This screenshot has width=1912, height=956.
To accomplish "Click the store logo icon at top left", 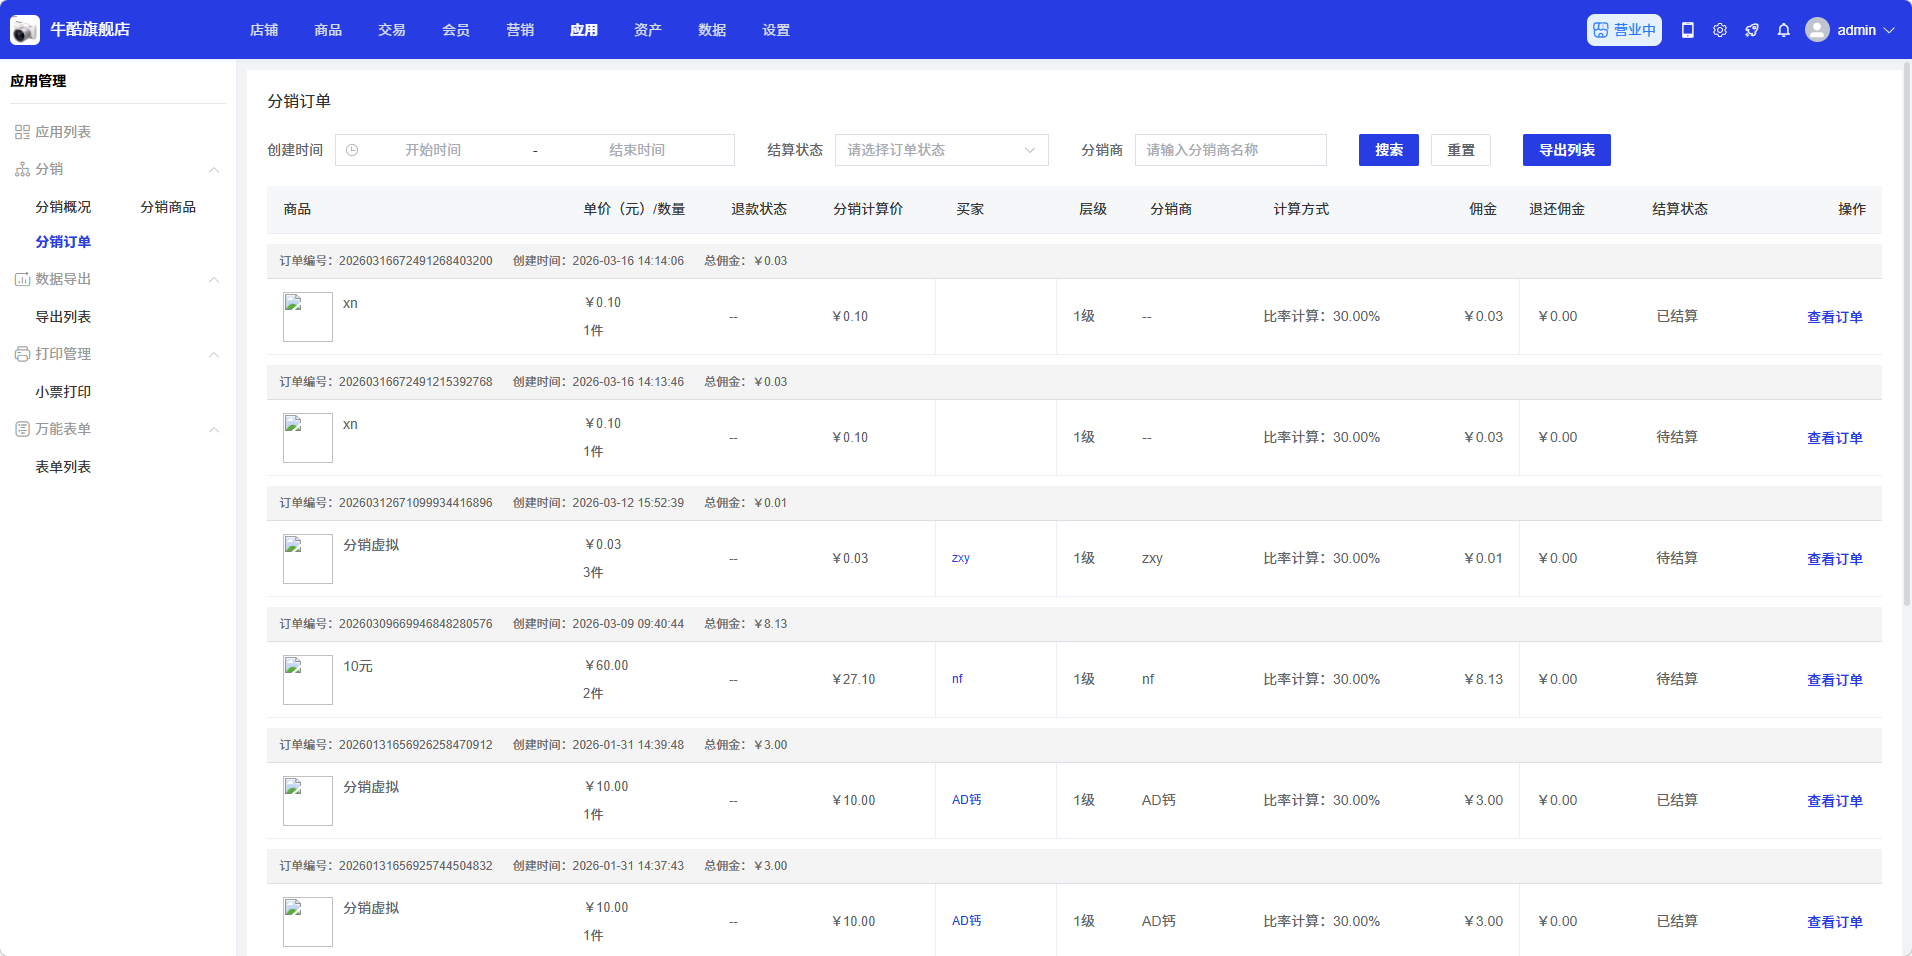I will tap(25, 30).
